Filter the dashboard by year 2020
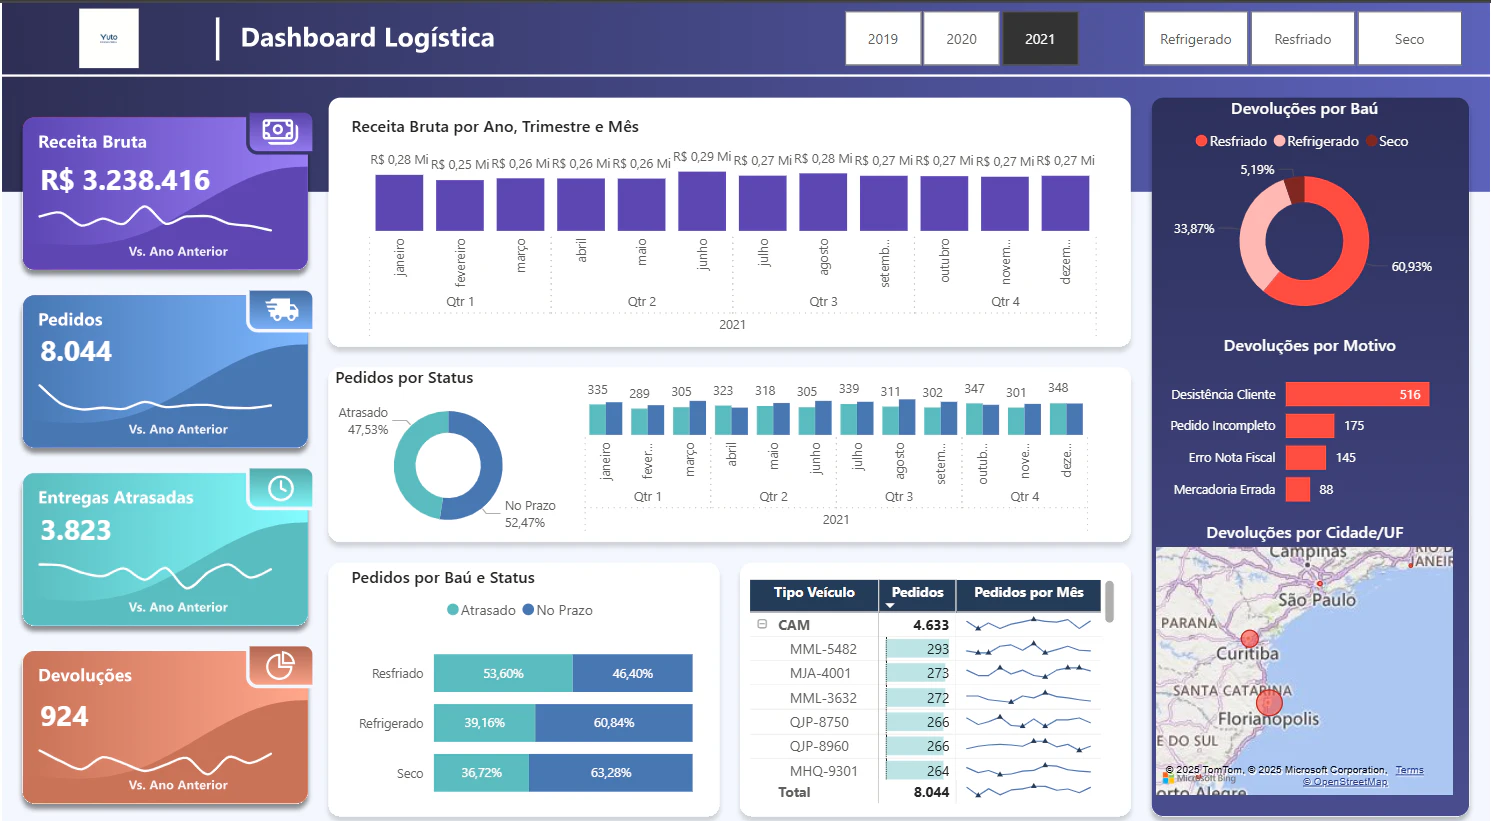The image size is (1491, 821). pos(961,39)
